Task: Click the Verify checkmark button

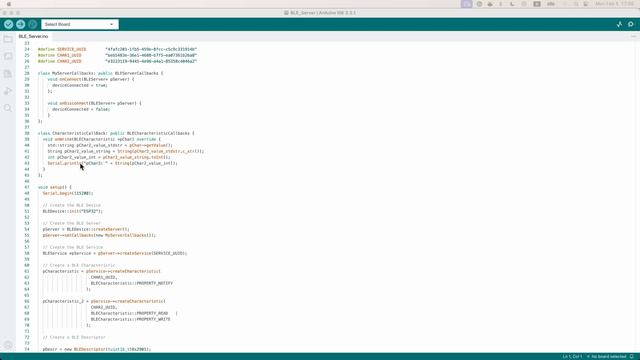Action: click(x=8, y=24)
